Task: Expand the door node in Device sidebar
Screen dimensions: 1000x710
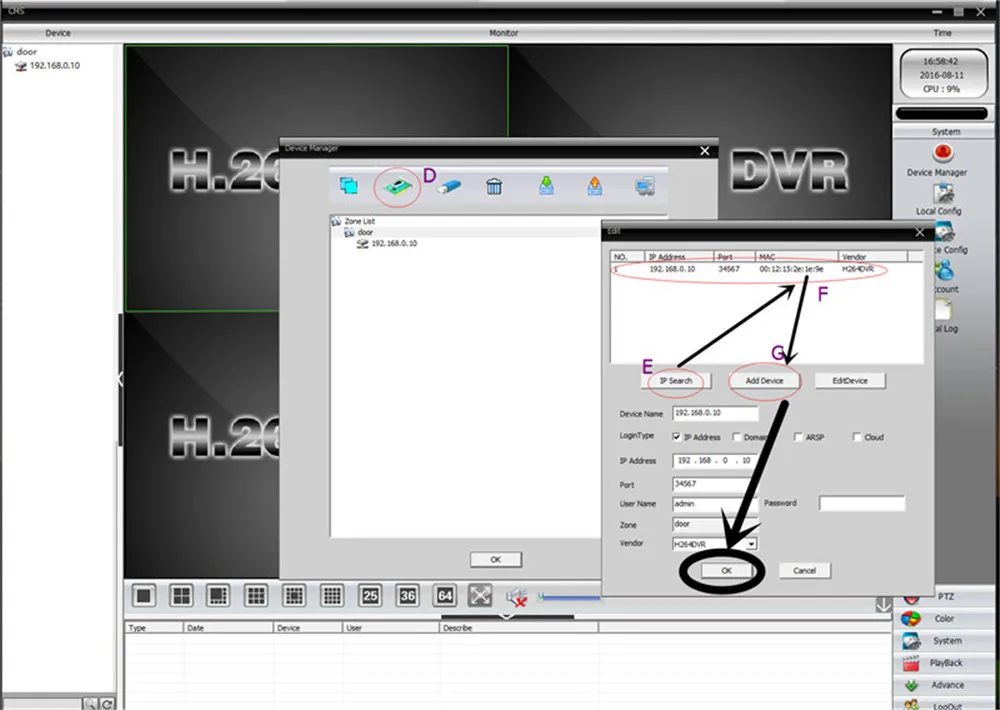Action: [x=8, y=52]
